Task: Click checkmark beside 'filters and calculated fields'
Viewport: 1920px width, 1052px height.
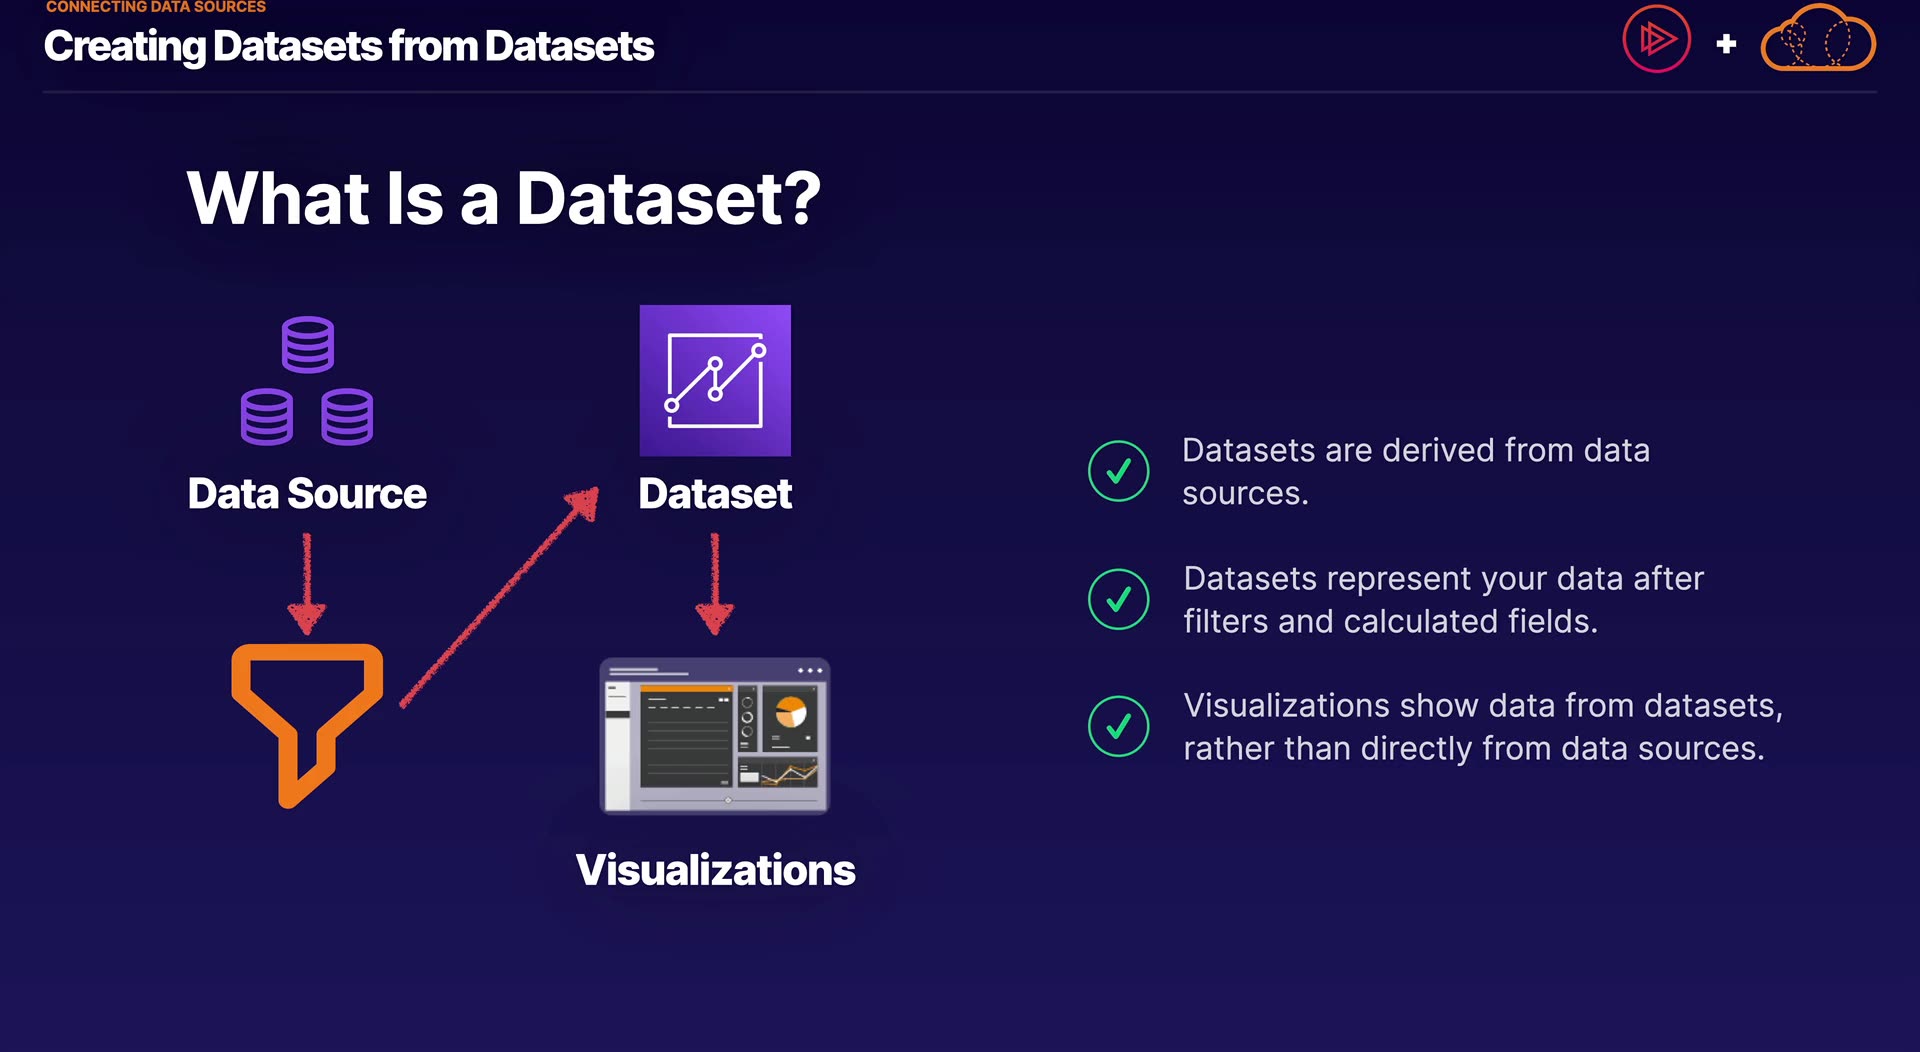Action: [1118, 599]
